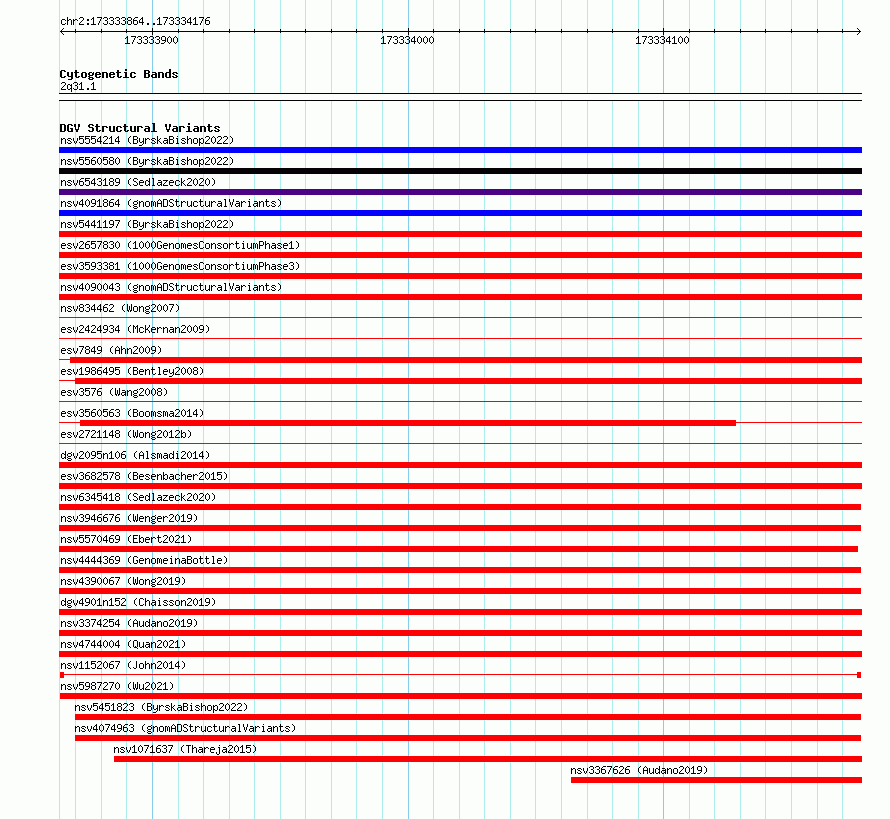Click nsv4744004 (Quan2021) label
The image size is (890, 819).
(123, 644)
